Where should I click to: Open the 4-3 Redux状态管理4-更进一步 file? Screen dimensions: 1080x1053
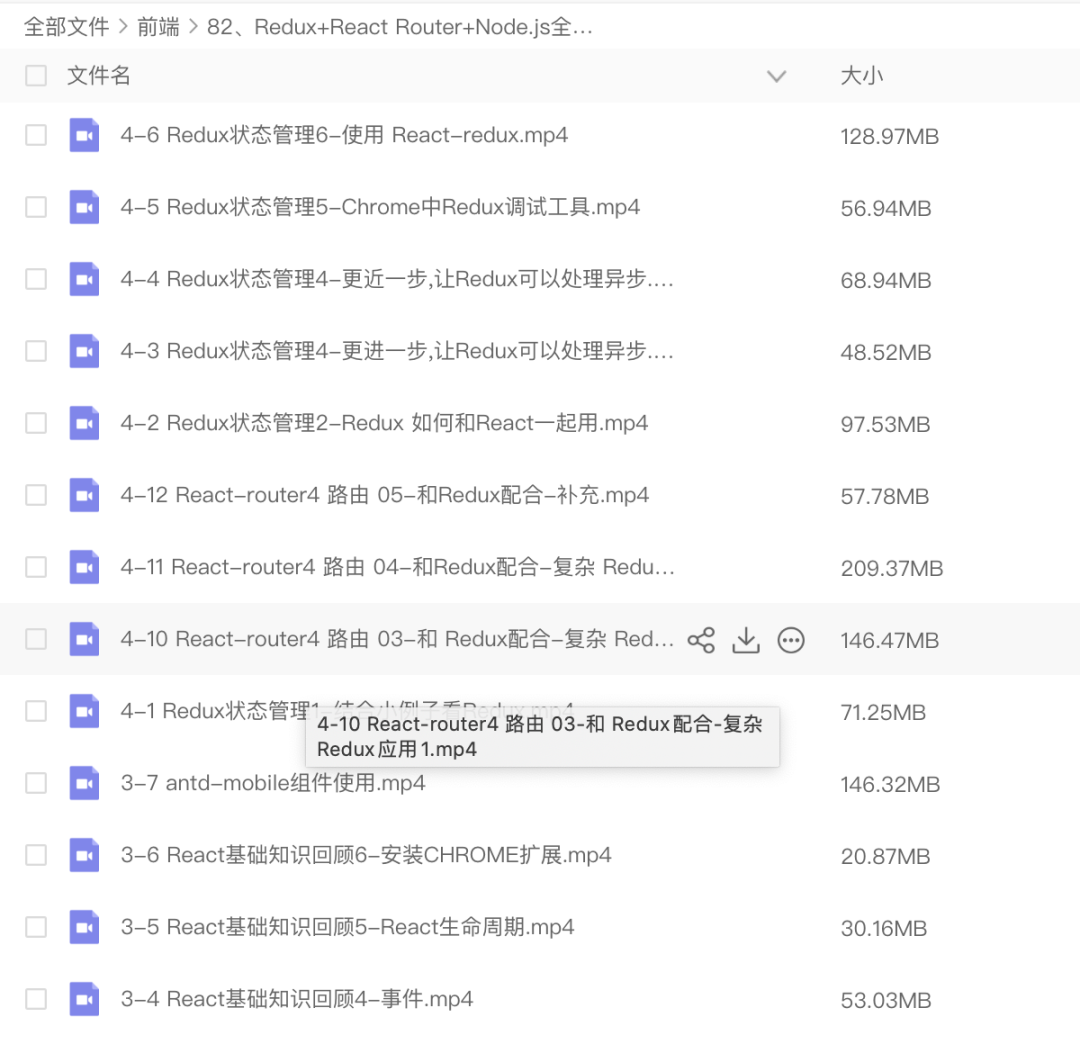pos(397,351)
